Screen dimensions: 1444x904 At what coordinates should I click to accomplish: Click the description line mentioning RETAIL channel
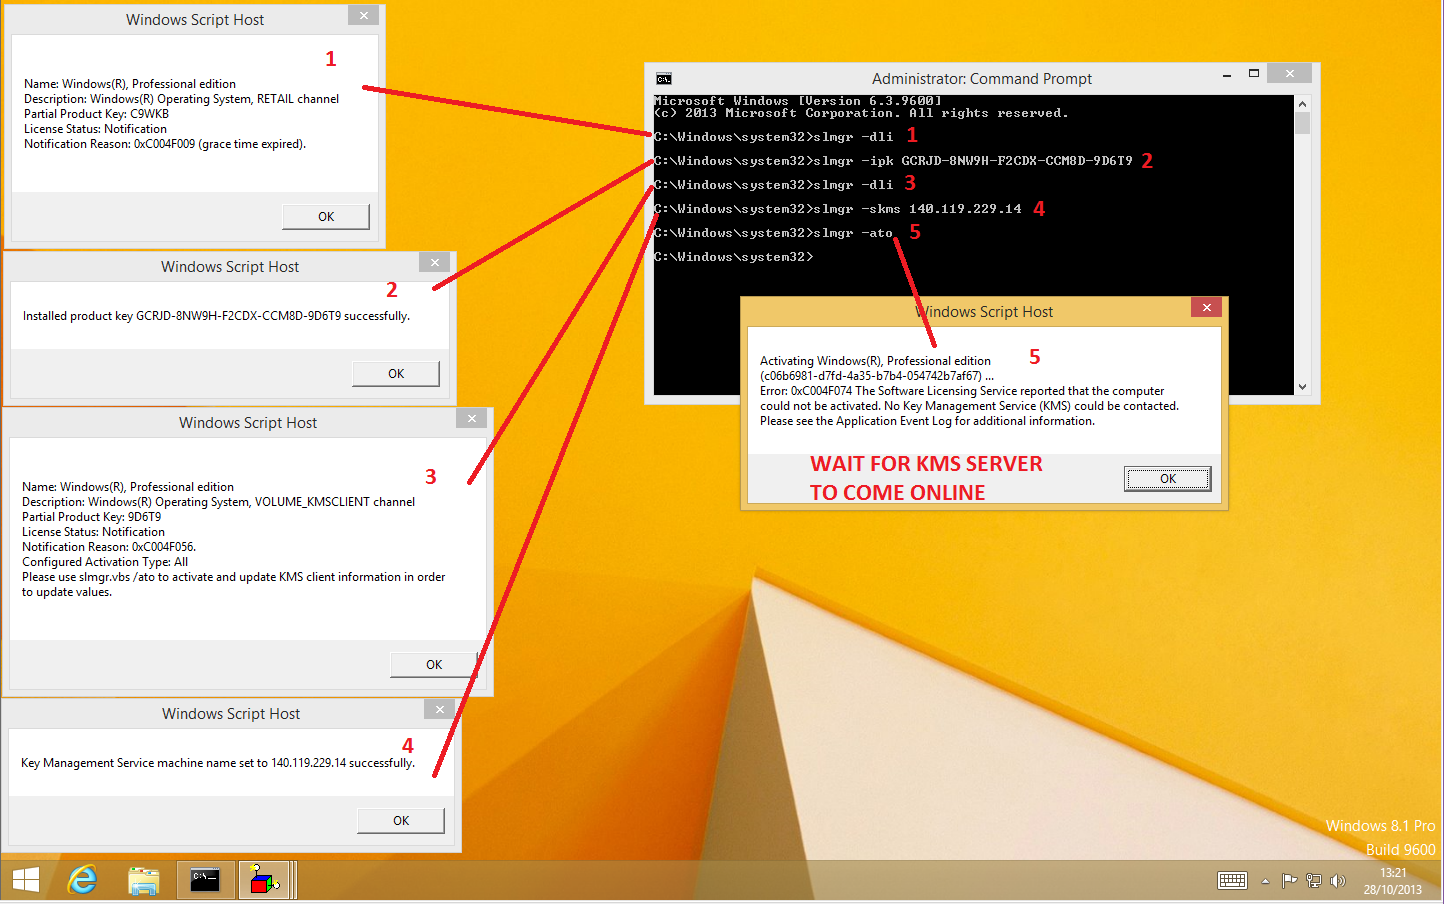[181, 99]
